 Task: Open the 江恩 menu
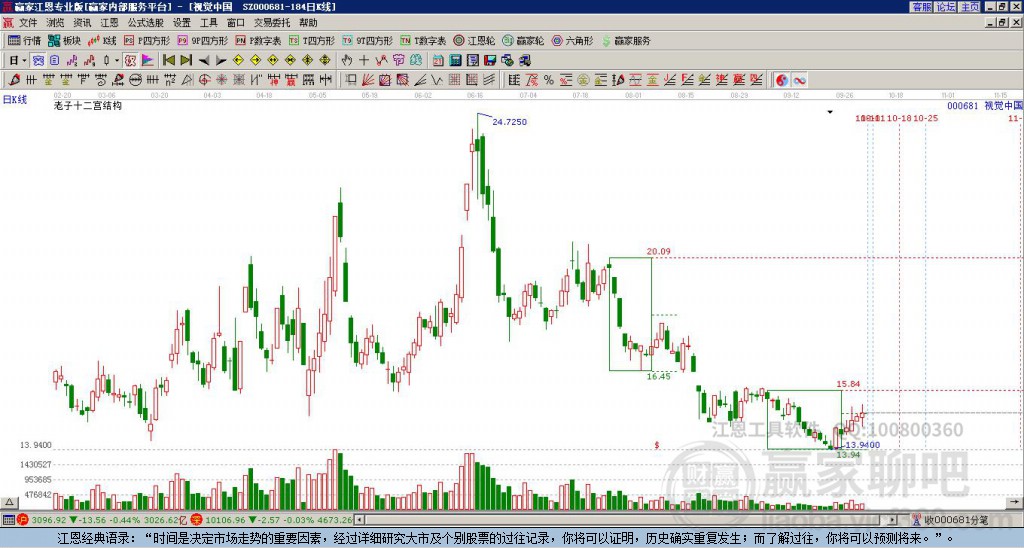click(109, 23)
